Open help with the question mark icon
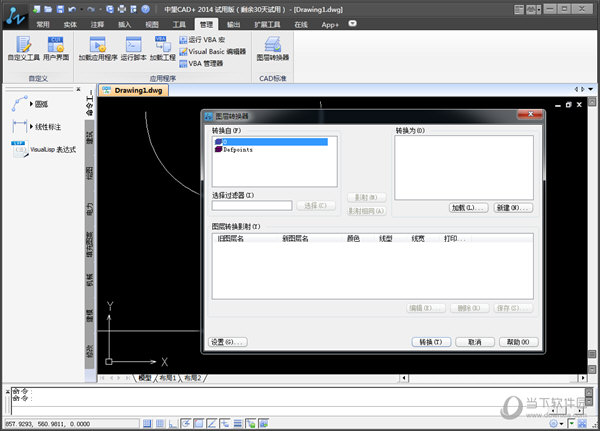This screenshot has width=600, height=431. [145, 9]
